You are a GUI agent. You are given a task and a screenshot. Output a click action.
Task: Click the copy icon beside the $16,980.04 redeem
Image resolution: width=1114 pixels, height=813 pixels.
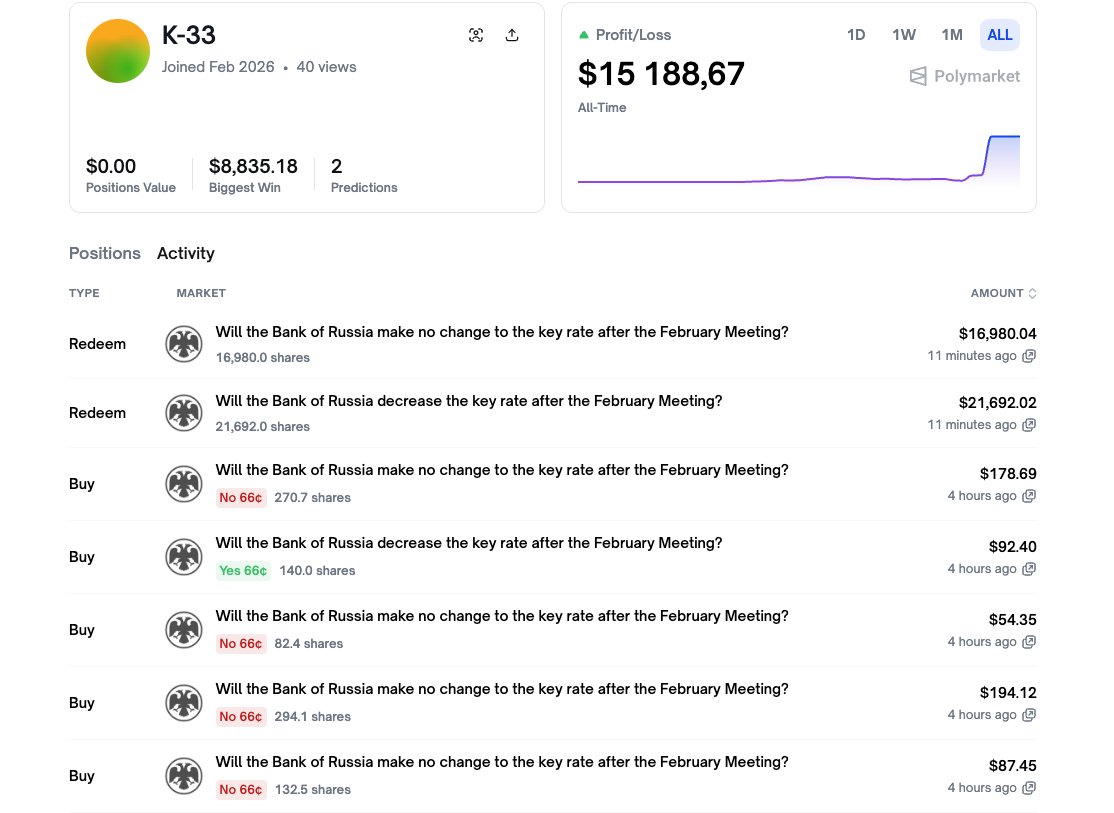(x=1029, y=356)
